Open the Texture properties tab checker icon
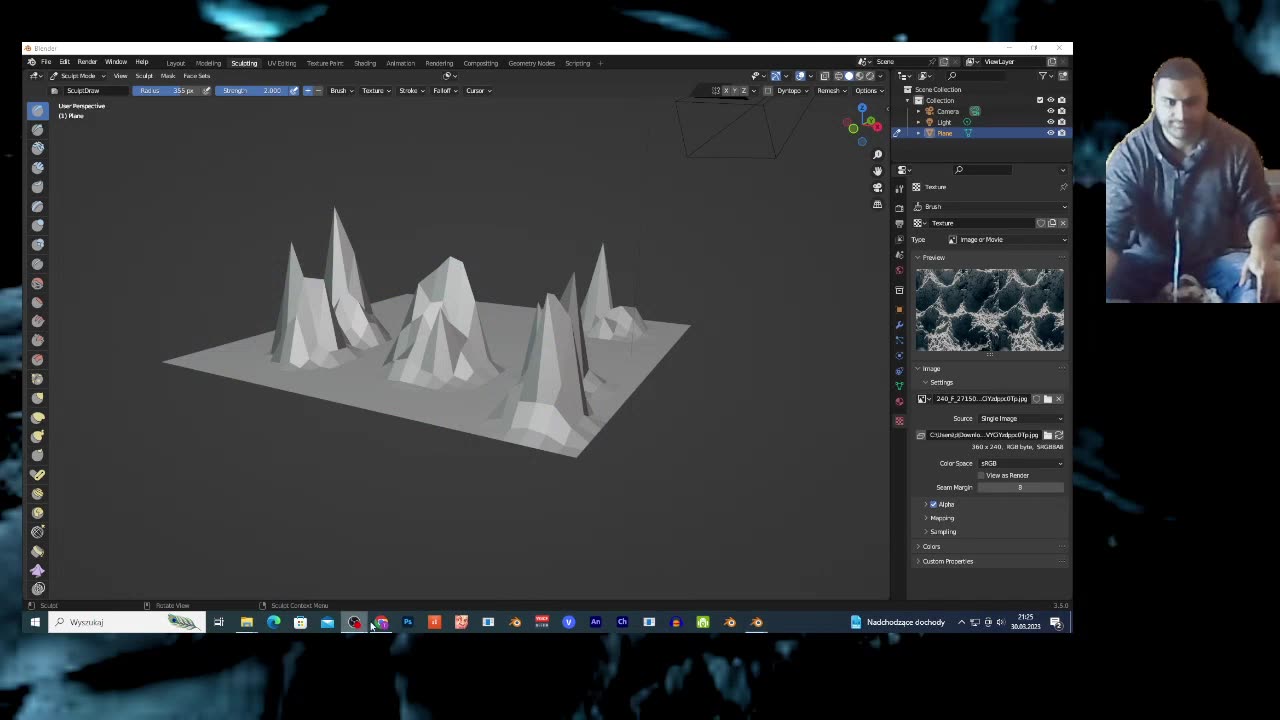This screenshot has height=720, width=1280. (x=899, y=420)
